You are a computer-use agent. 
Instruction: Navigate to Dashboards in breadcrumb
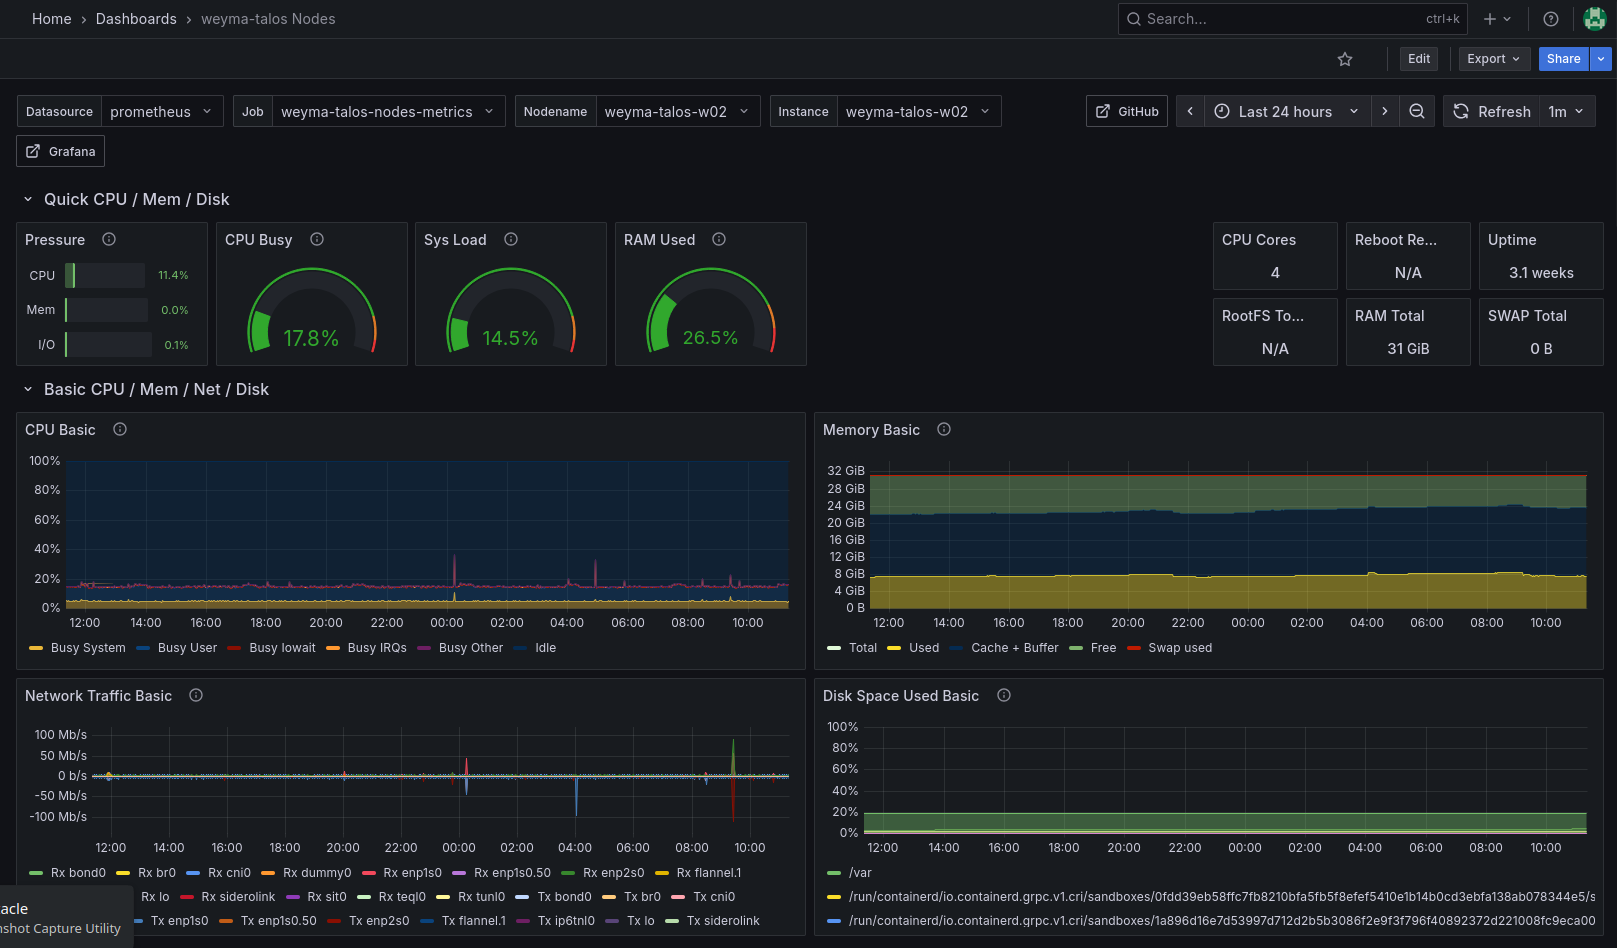point(136,19)
